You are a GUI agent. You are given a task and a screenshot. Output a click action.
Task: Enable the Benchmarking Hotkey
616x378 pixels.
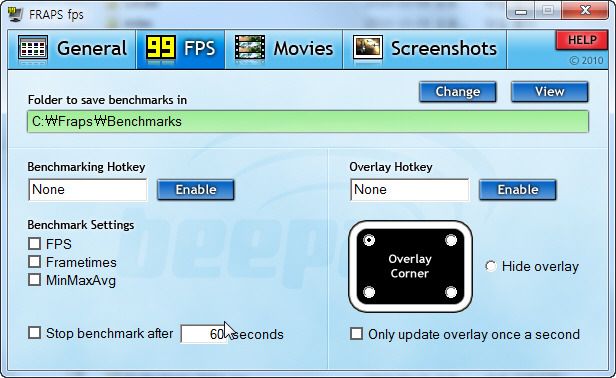(196, 190)
